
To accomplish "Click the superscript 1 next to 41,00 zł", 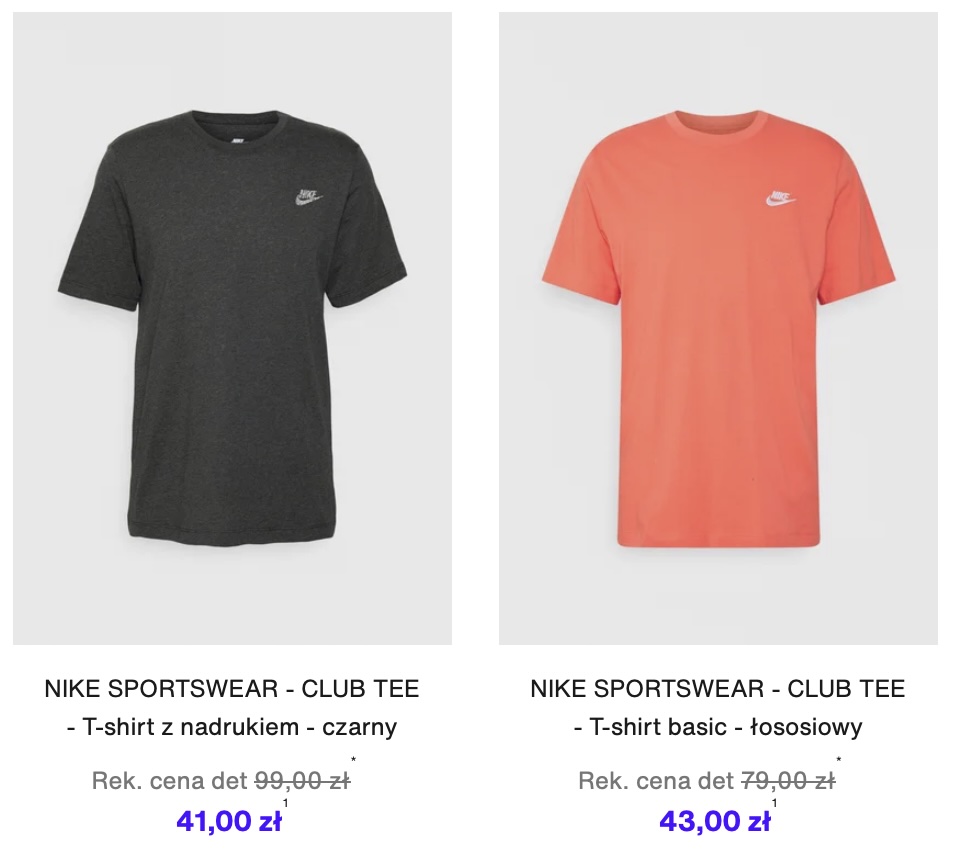I will [x=285, y=803].
